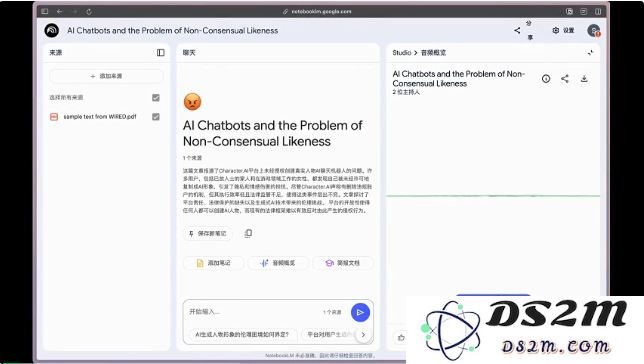Image resolution: width=644 pixels, height=364 pixels.
Task: Download the audio overview
Action: 584,78
